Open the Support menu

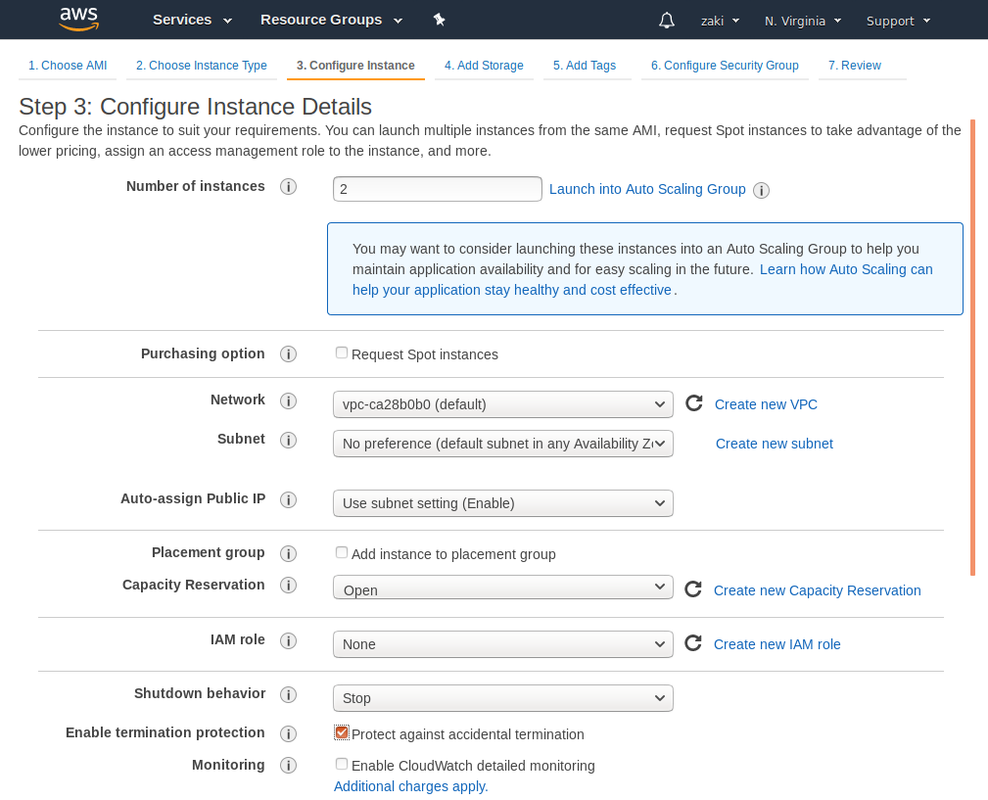click(898, 21)
